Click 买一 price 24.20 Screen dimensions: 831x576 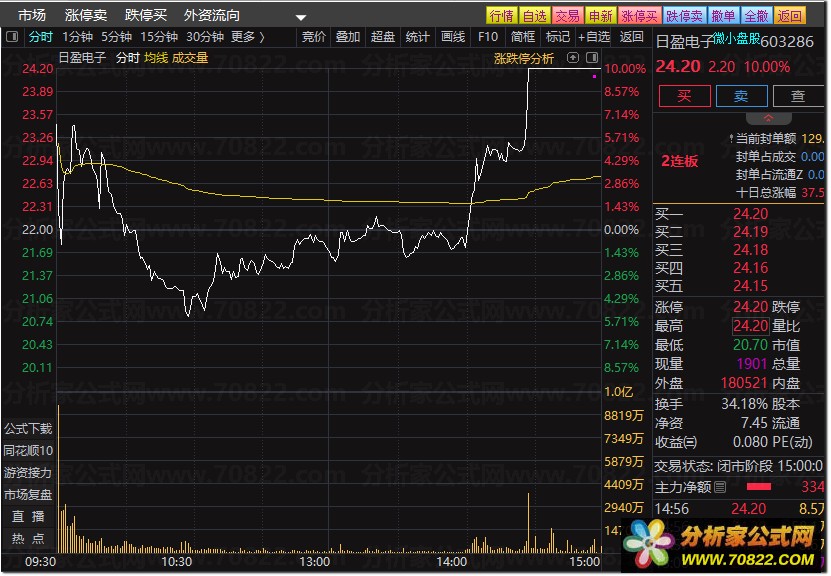[750, 214]
